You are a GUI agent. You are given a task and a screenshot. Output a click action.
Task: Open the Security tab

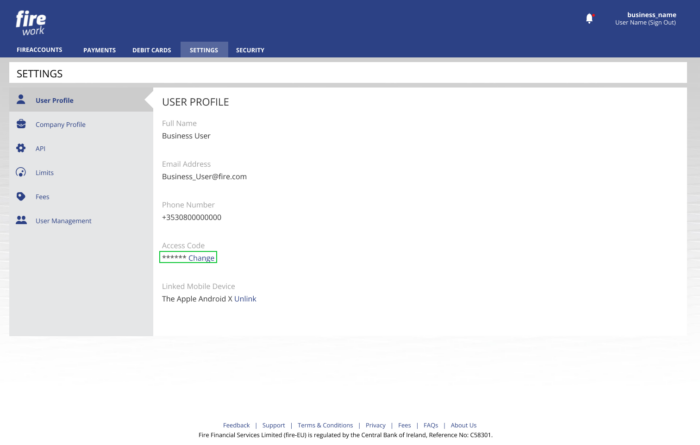click(x=250, y=50)
